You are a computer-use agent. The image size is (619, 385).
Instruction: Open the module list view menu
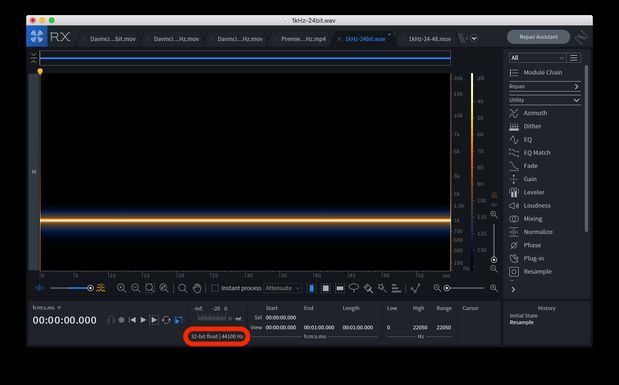tap(574, 58)
